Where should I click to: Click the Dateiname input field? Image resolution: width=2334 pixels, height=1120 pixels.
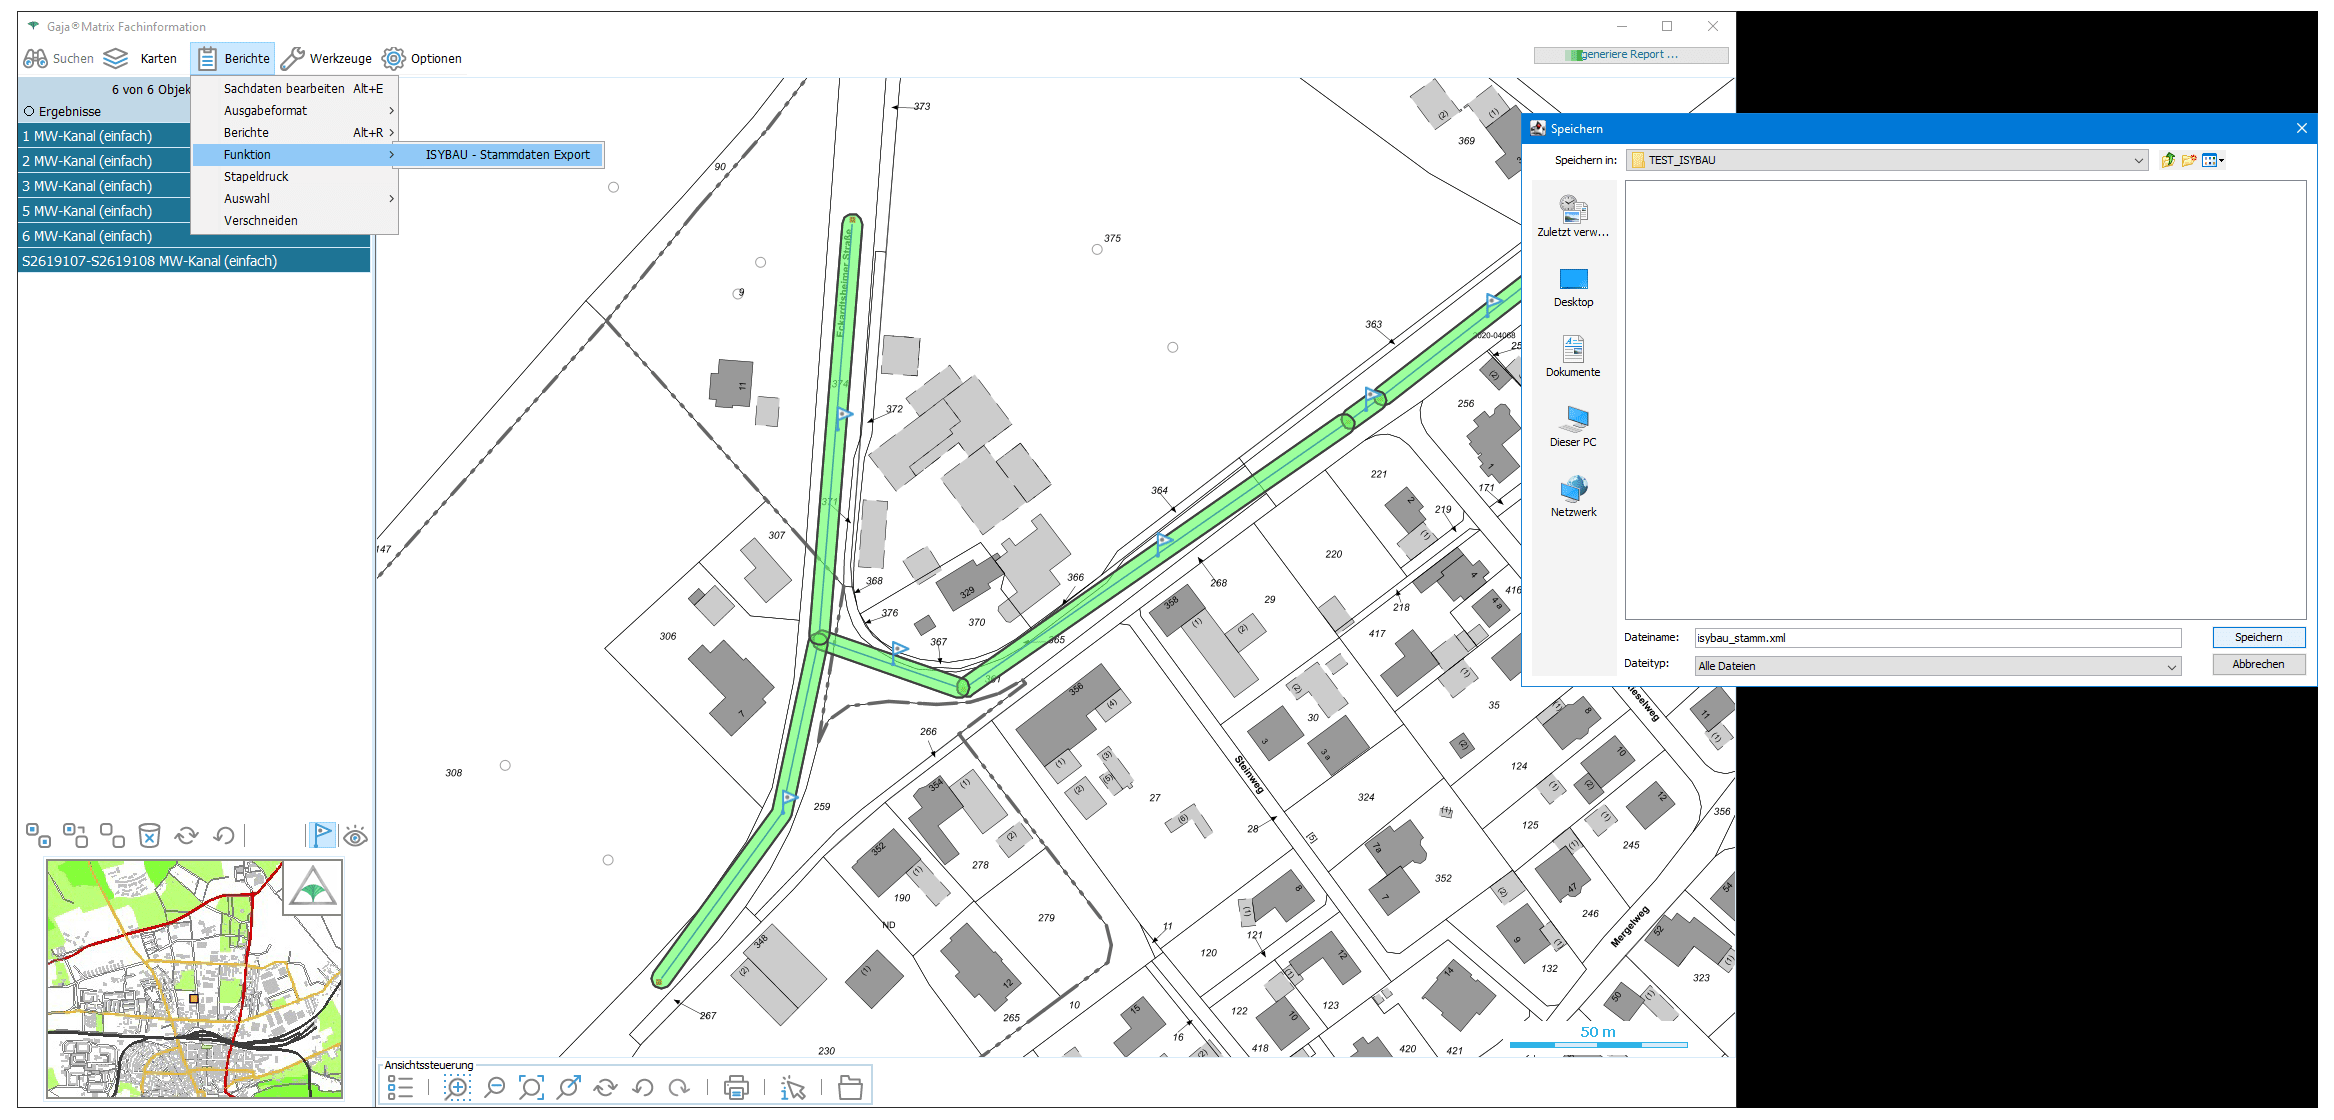coord(1937,638)
